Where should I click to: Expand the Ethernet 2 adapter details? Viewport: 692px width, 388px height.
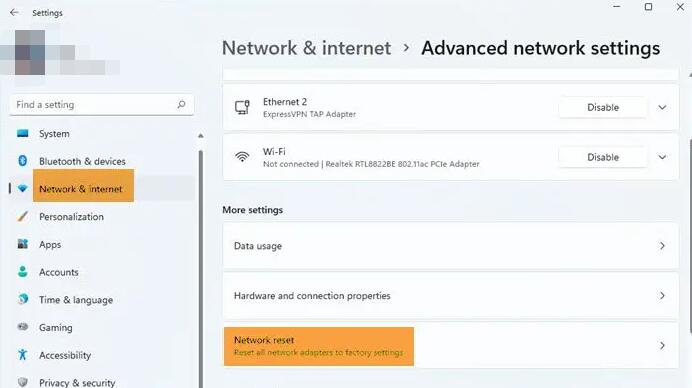662,107
